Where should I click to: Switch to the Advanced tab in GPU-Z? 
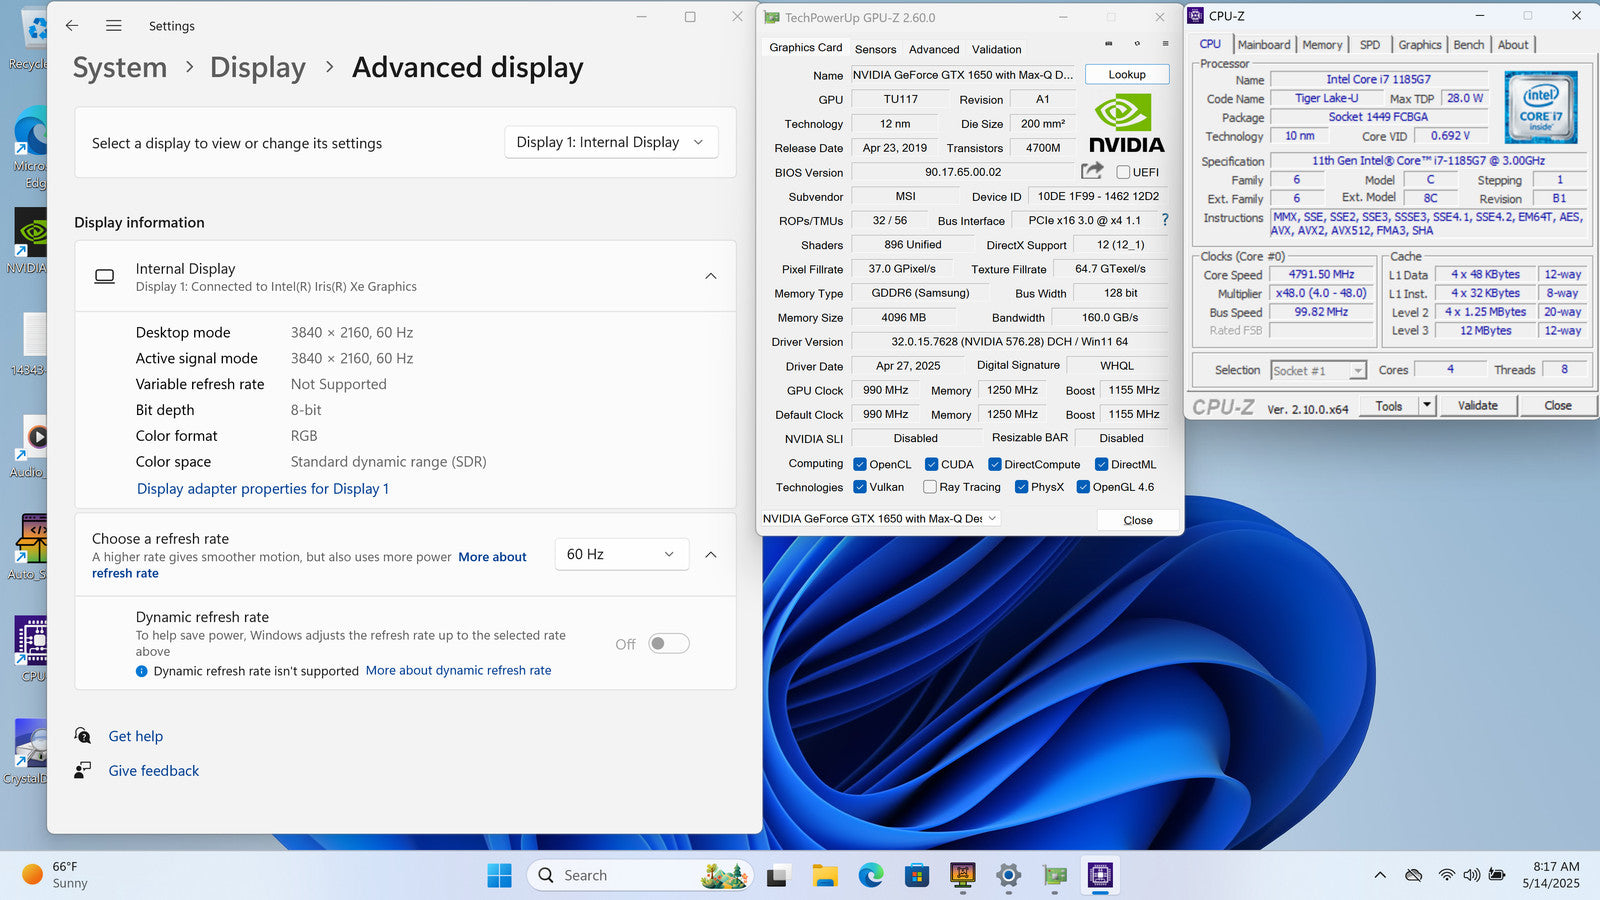click(x=934, y=49)
